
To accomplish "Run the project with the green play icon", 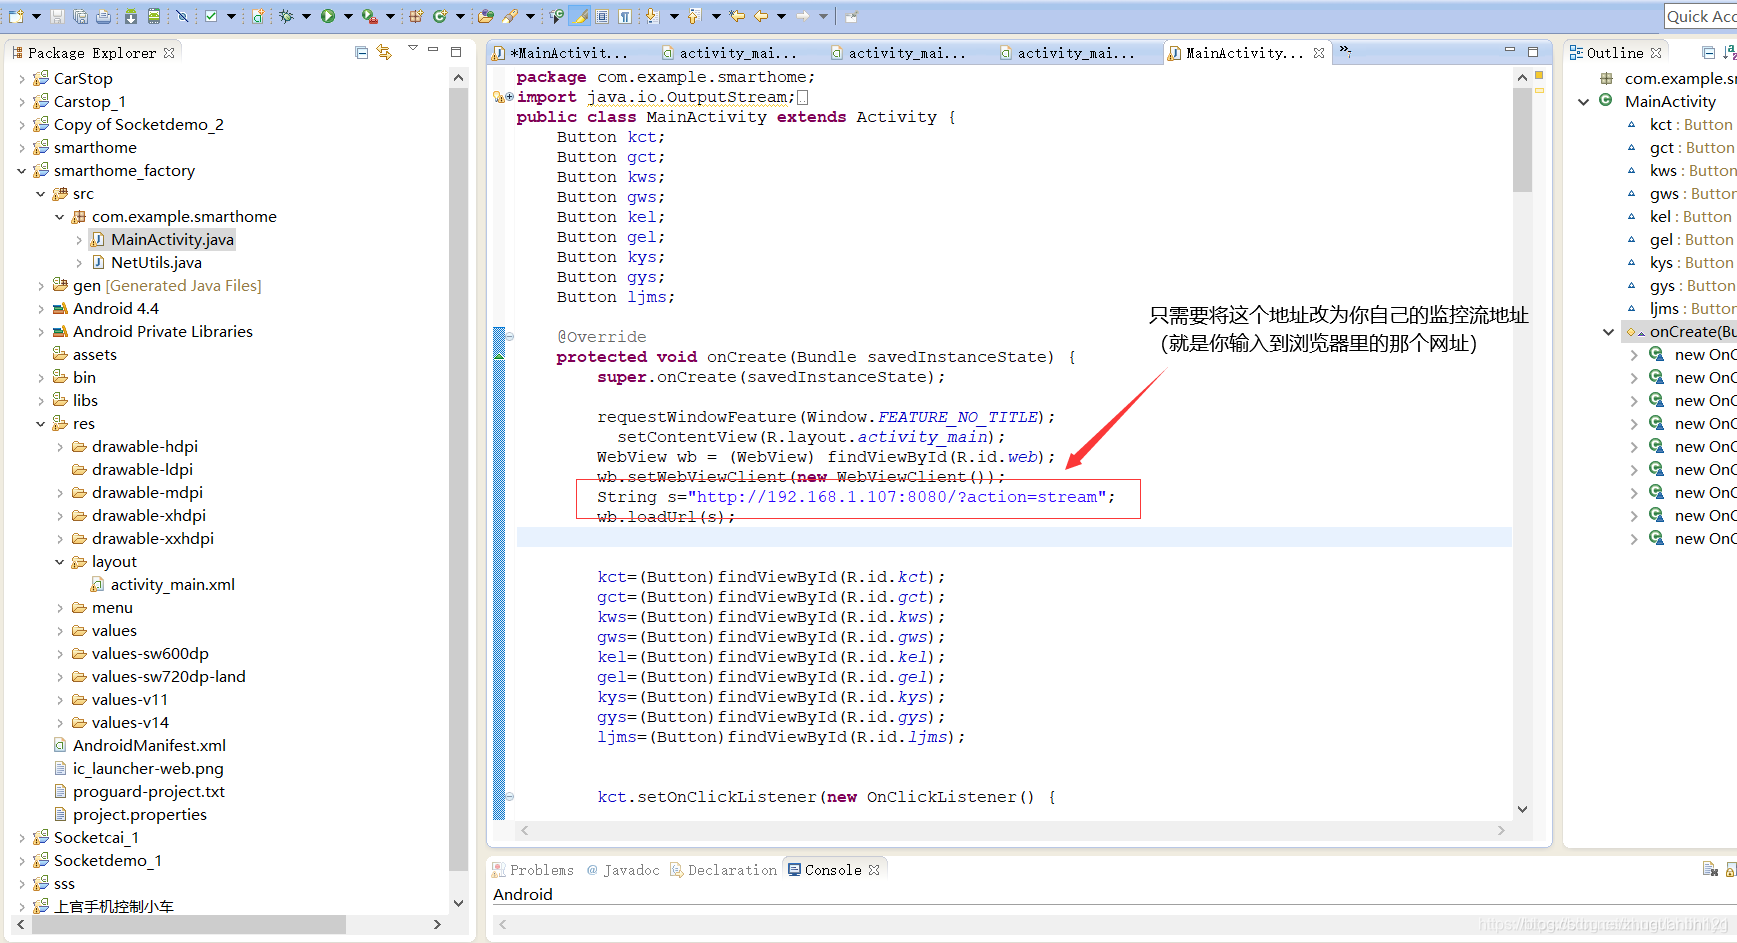I will pyautogui.click(x=328, y=16).
